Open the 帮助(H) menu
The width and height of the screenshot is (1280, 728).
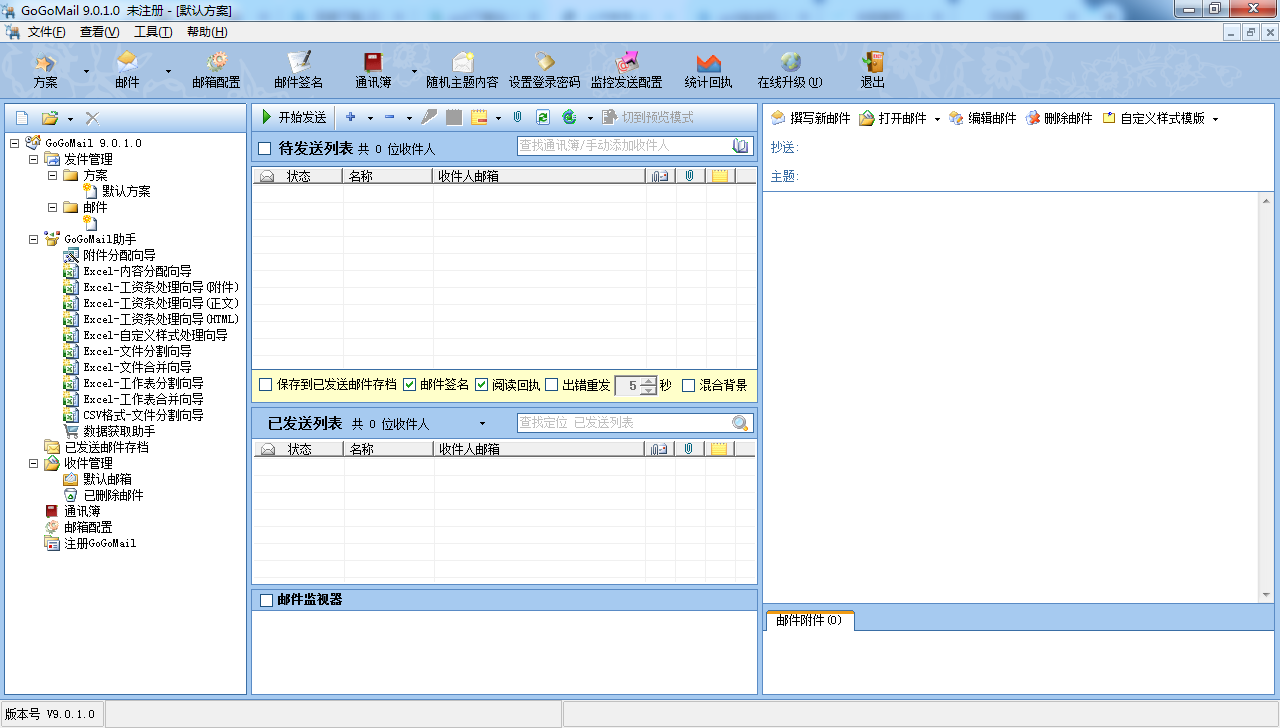[207, 32]
